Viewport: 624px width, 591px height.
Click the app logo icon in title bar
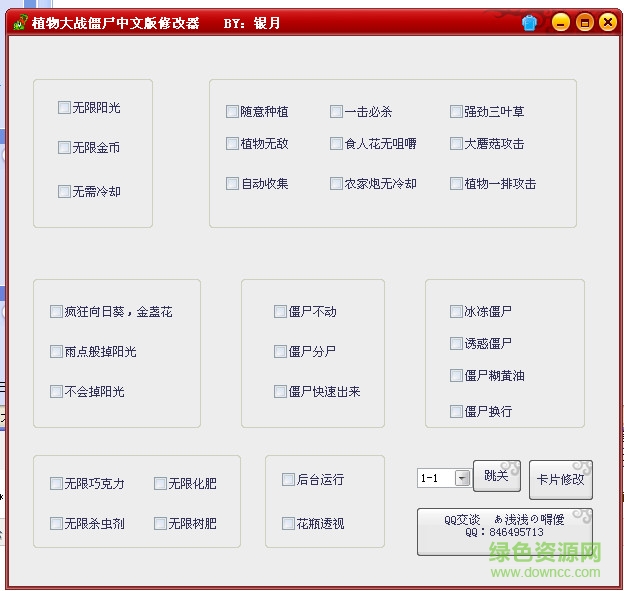(x=20, y=22)
